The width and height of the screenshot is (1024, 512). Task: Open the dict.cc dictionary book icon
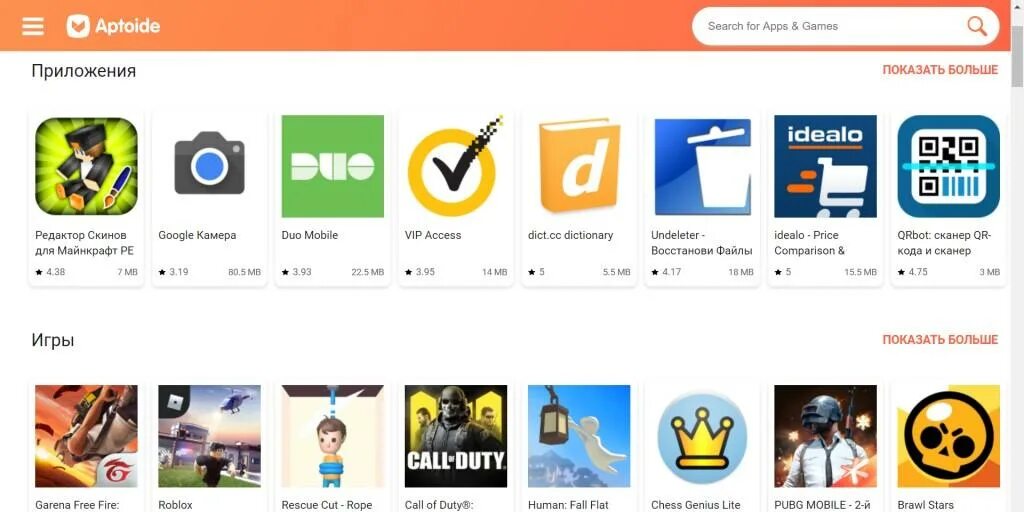[x=579, y=166]
